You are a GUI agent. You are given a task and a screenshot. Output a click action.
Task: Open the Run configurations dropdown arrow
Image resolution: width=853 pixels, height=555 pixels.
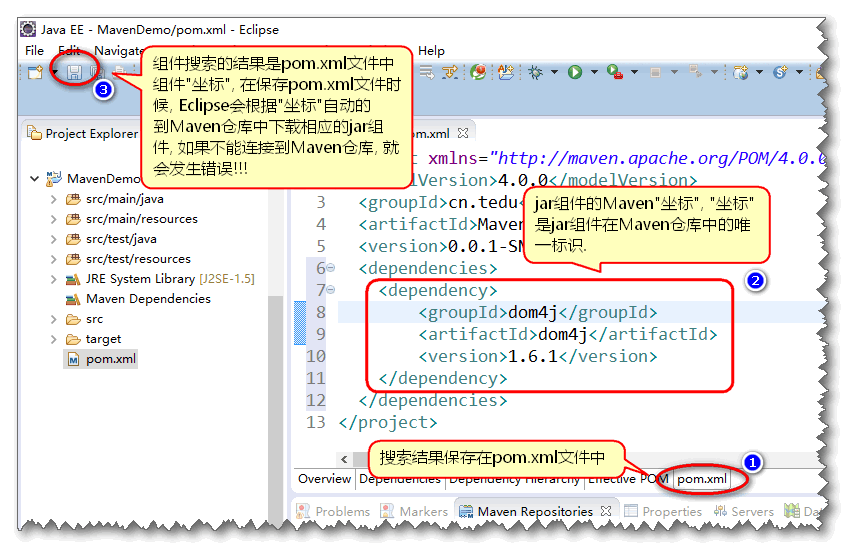point(594,72)
